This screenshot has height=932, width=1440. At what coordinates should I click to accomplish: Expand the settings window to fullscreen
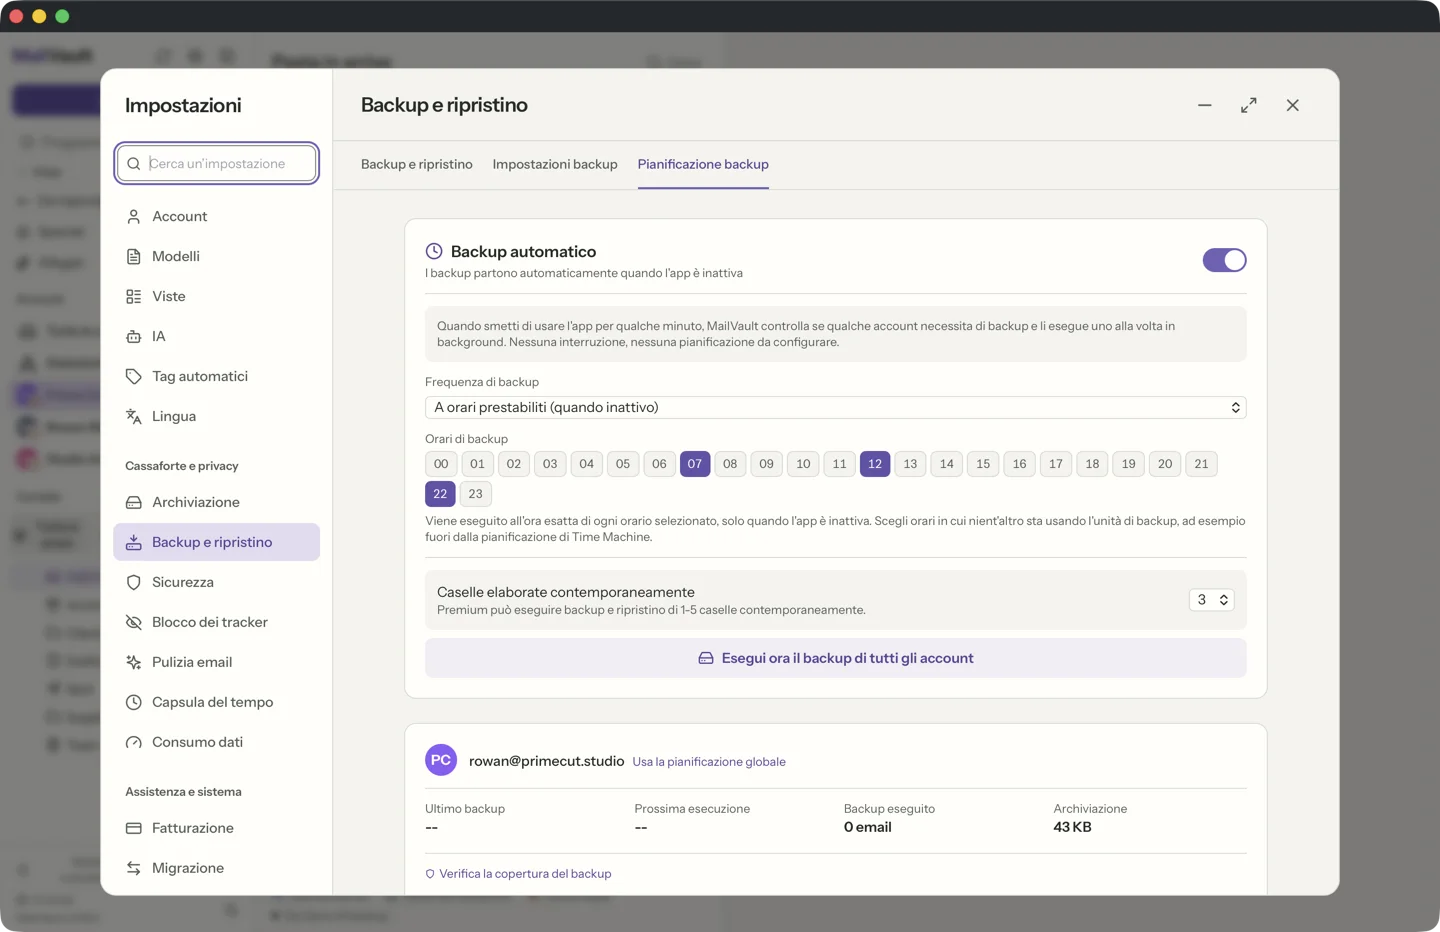(1248, 105)
